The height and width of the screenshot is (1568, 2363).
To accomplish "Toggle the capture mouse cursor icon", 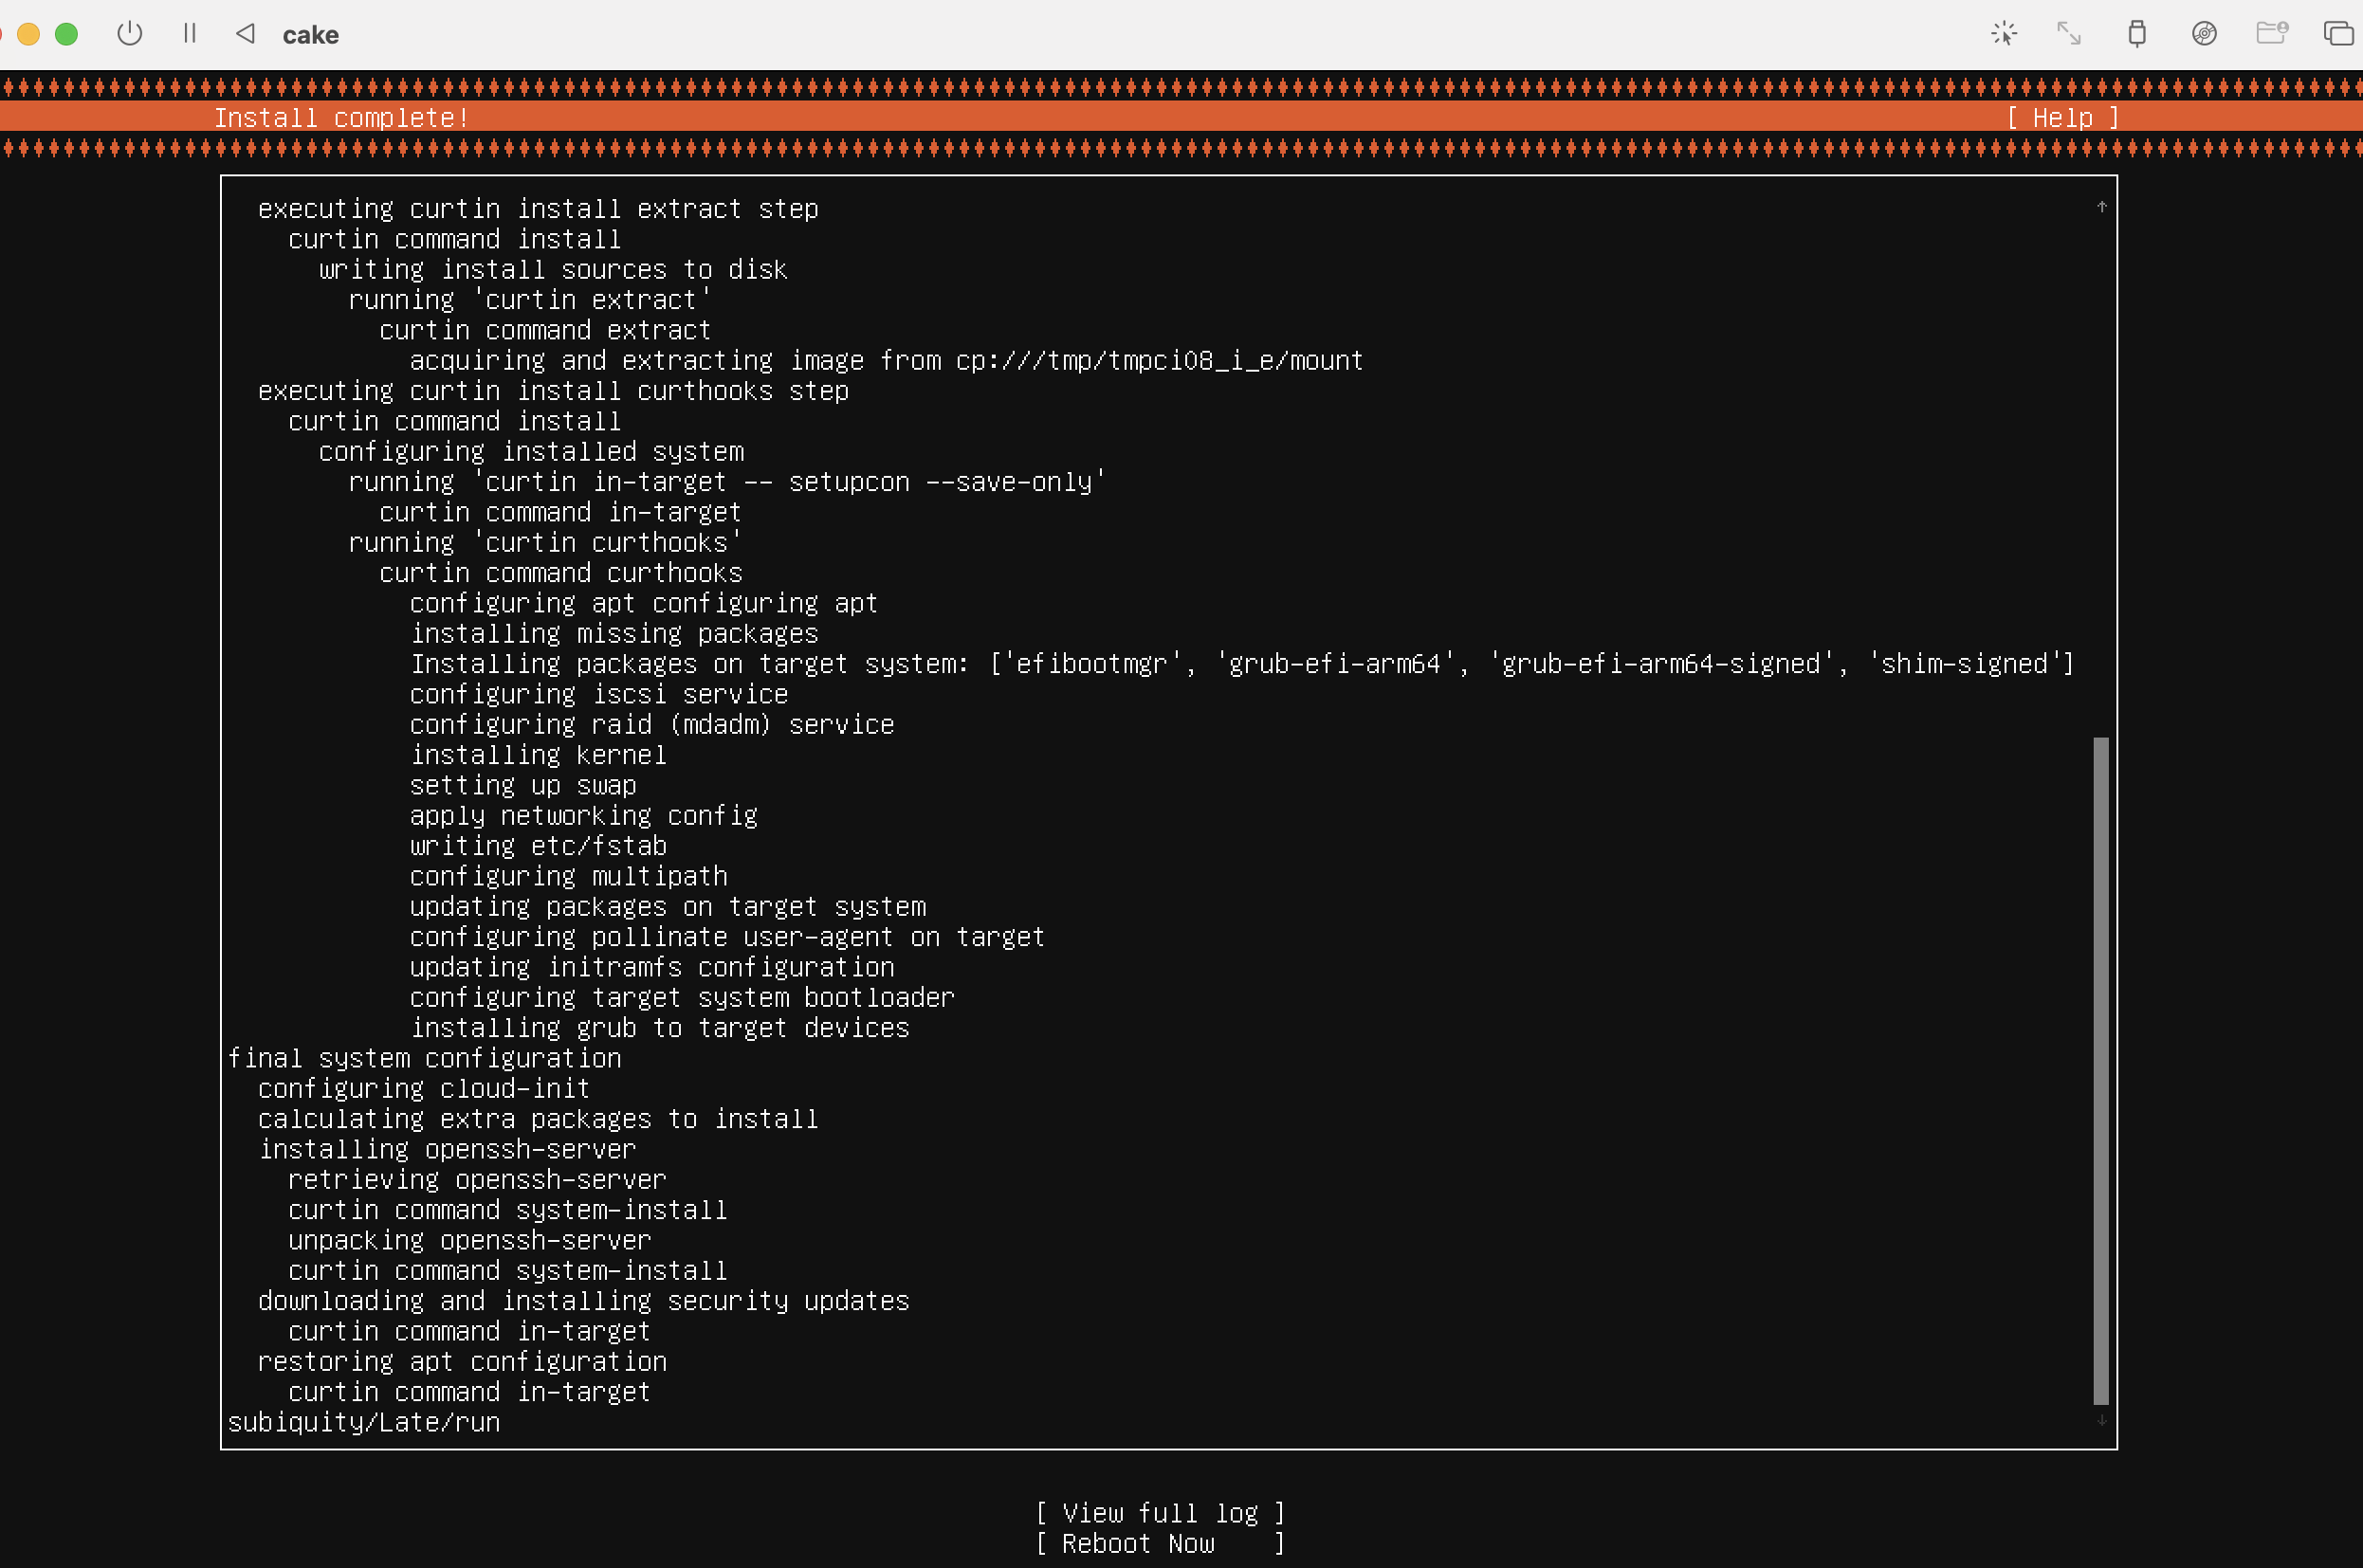I will [x=2003, y=34].
